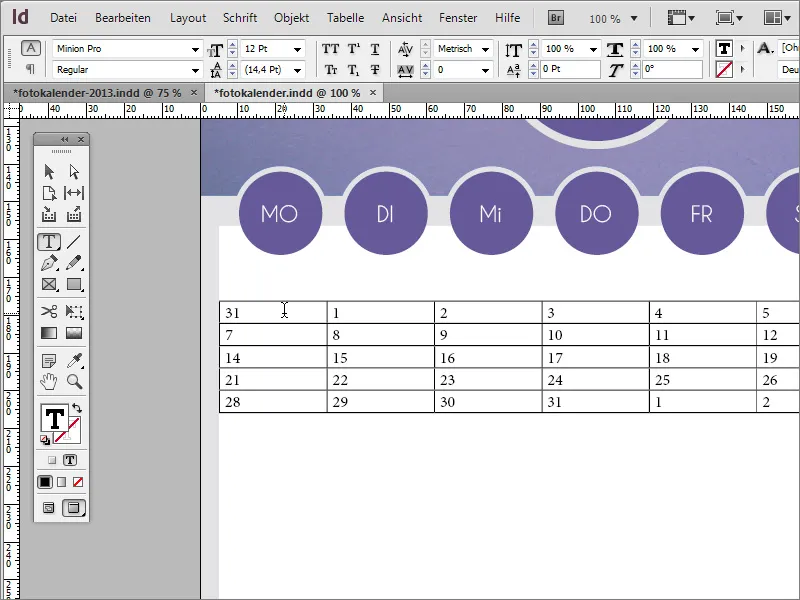Select the Hand tool
This screenshot has width=800, height=600.
[x=49, y=382]
